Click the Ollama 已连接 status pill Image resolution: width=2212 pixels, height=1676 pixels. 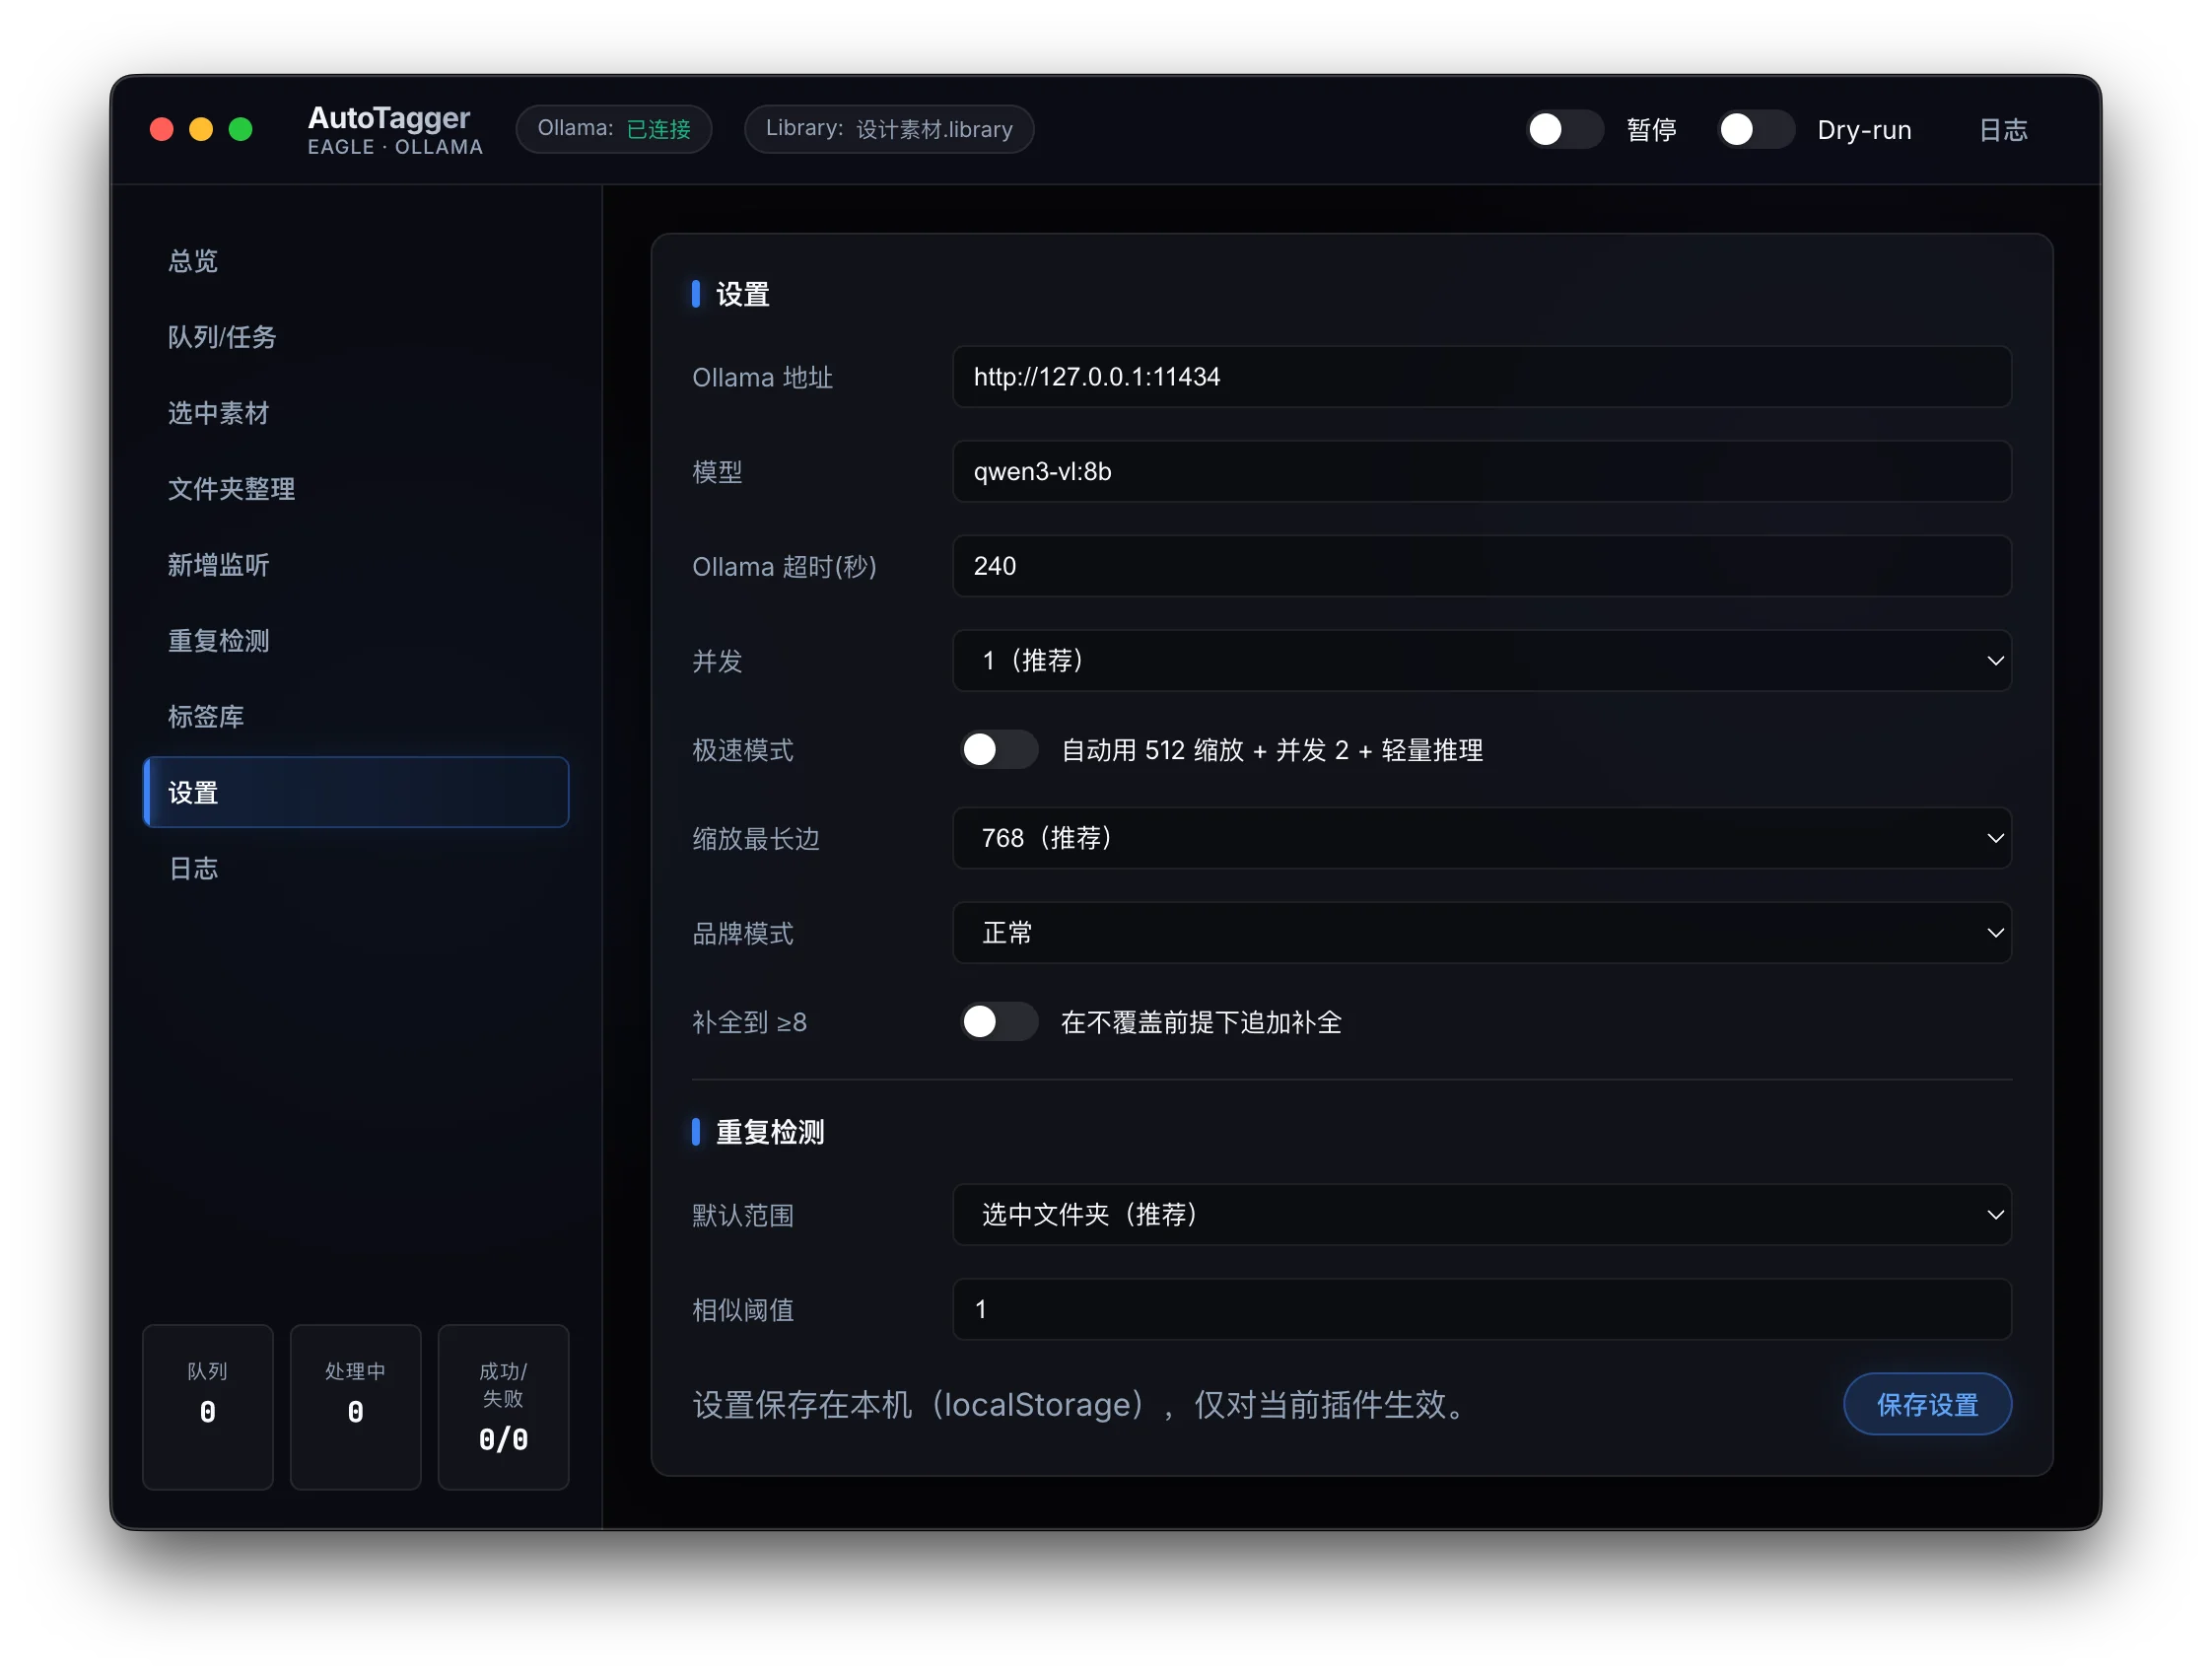tap(613, 129)
